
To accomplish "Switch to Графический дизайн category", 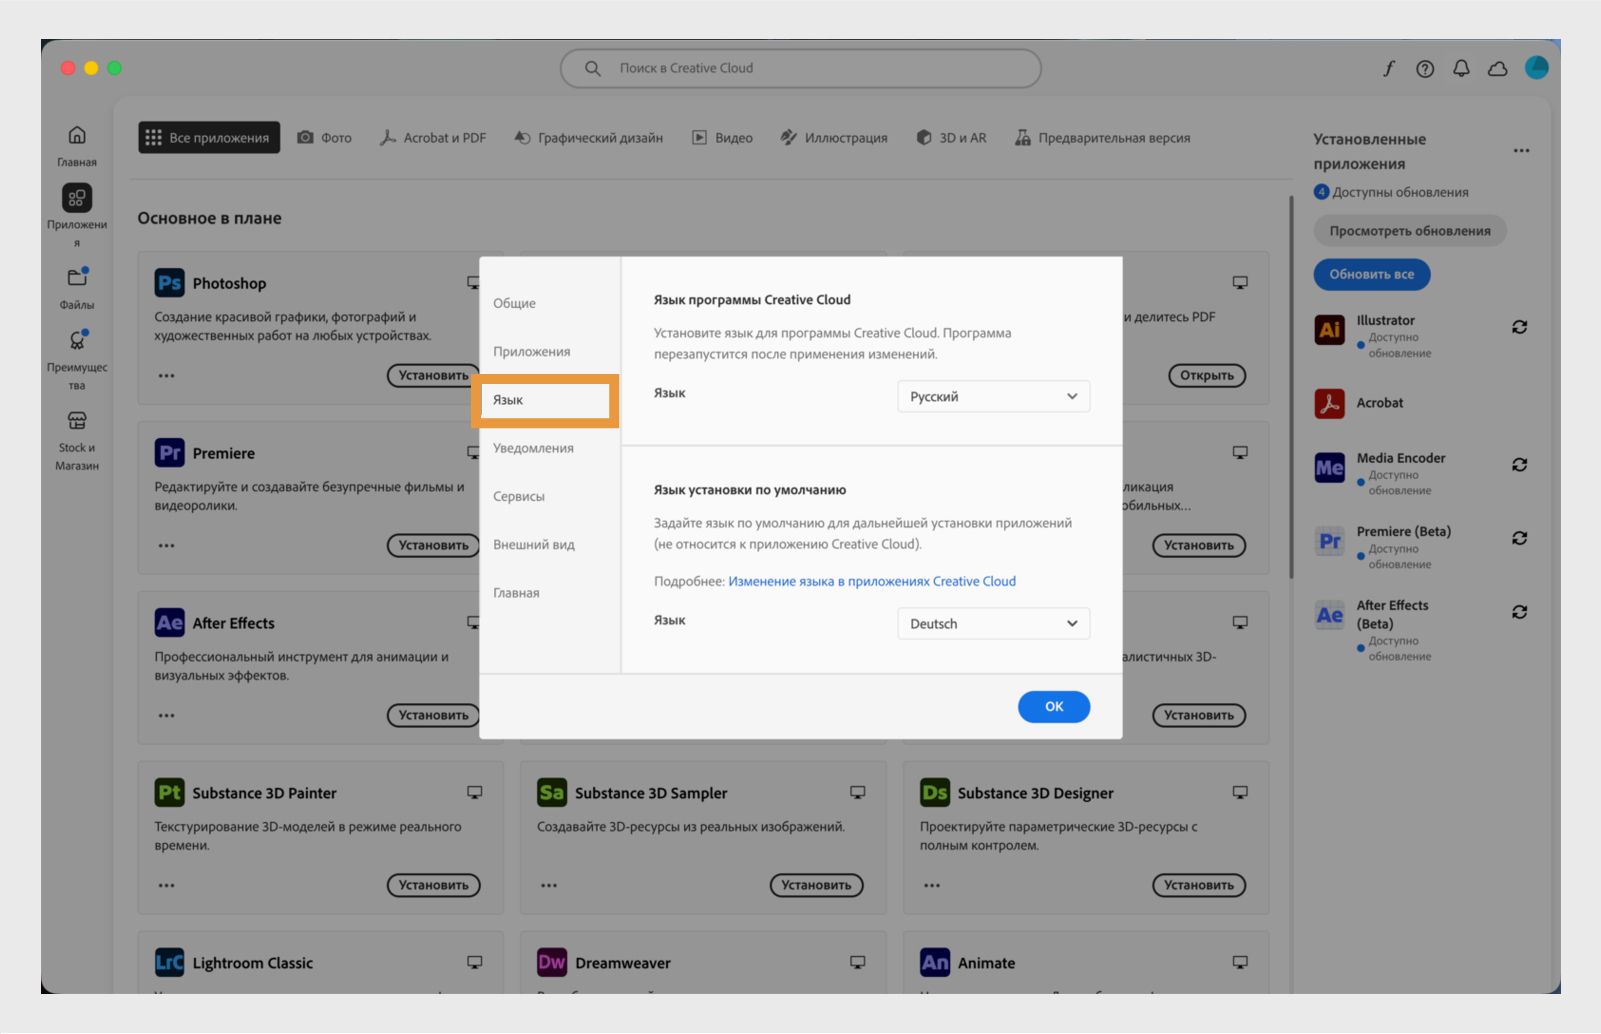I will click(x=588, y=138).
